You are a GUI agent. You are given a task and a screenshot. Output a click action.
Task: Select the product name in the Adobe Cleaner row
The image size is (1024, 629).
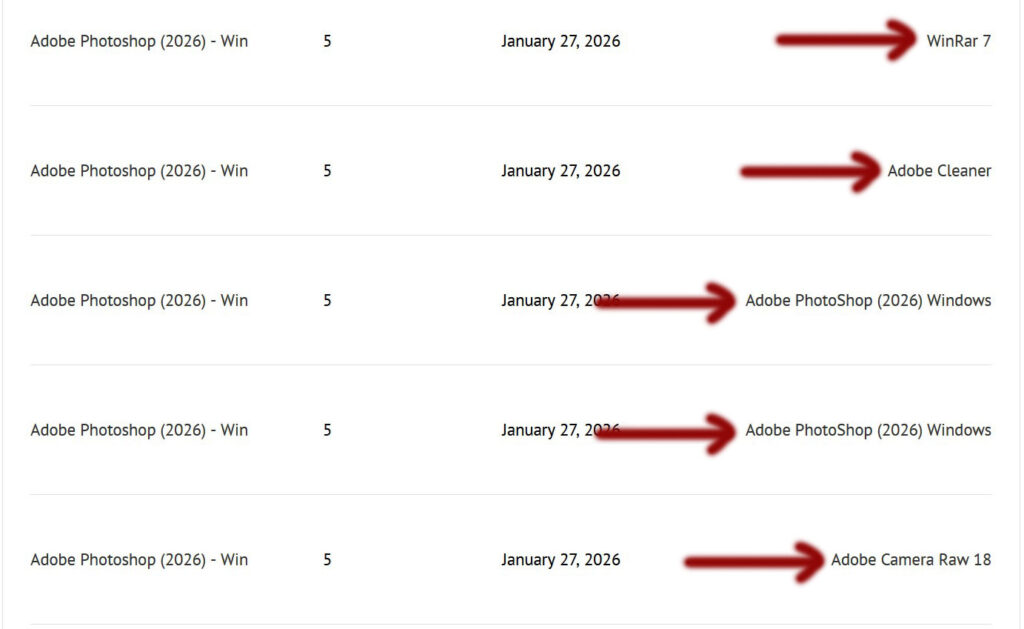139,171
